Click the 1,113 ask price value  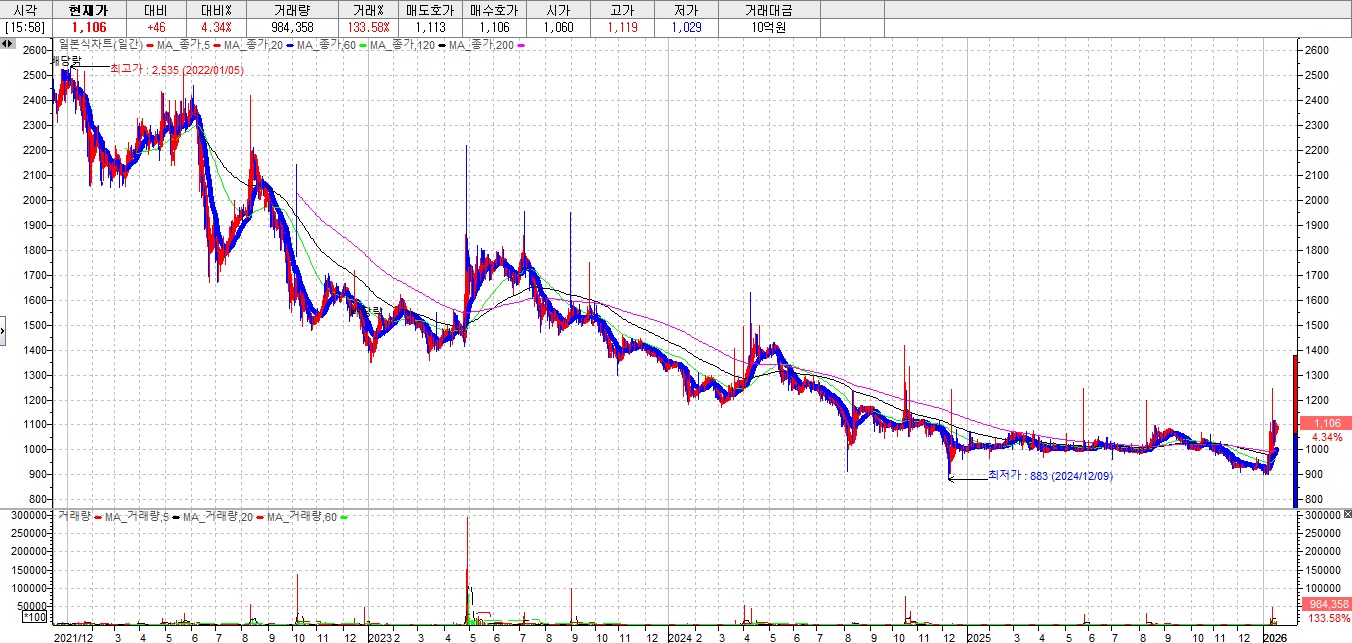coord(430,27)
